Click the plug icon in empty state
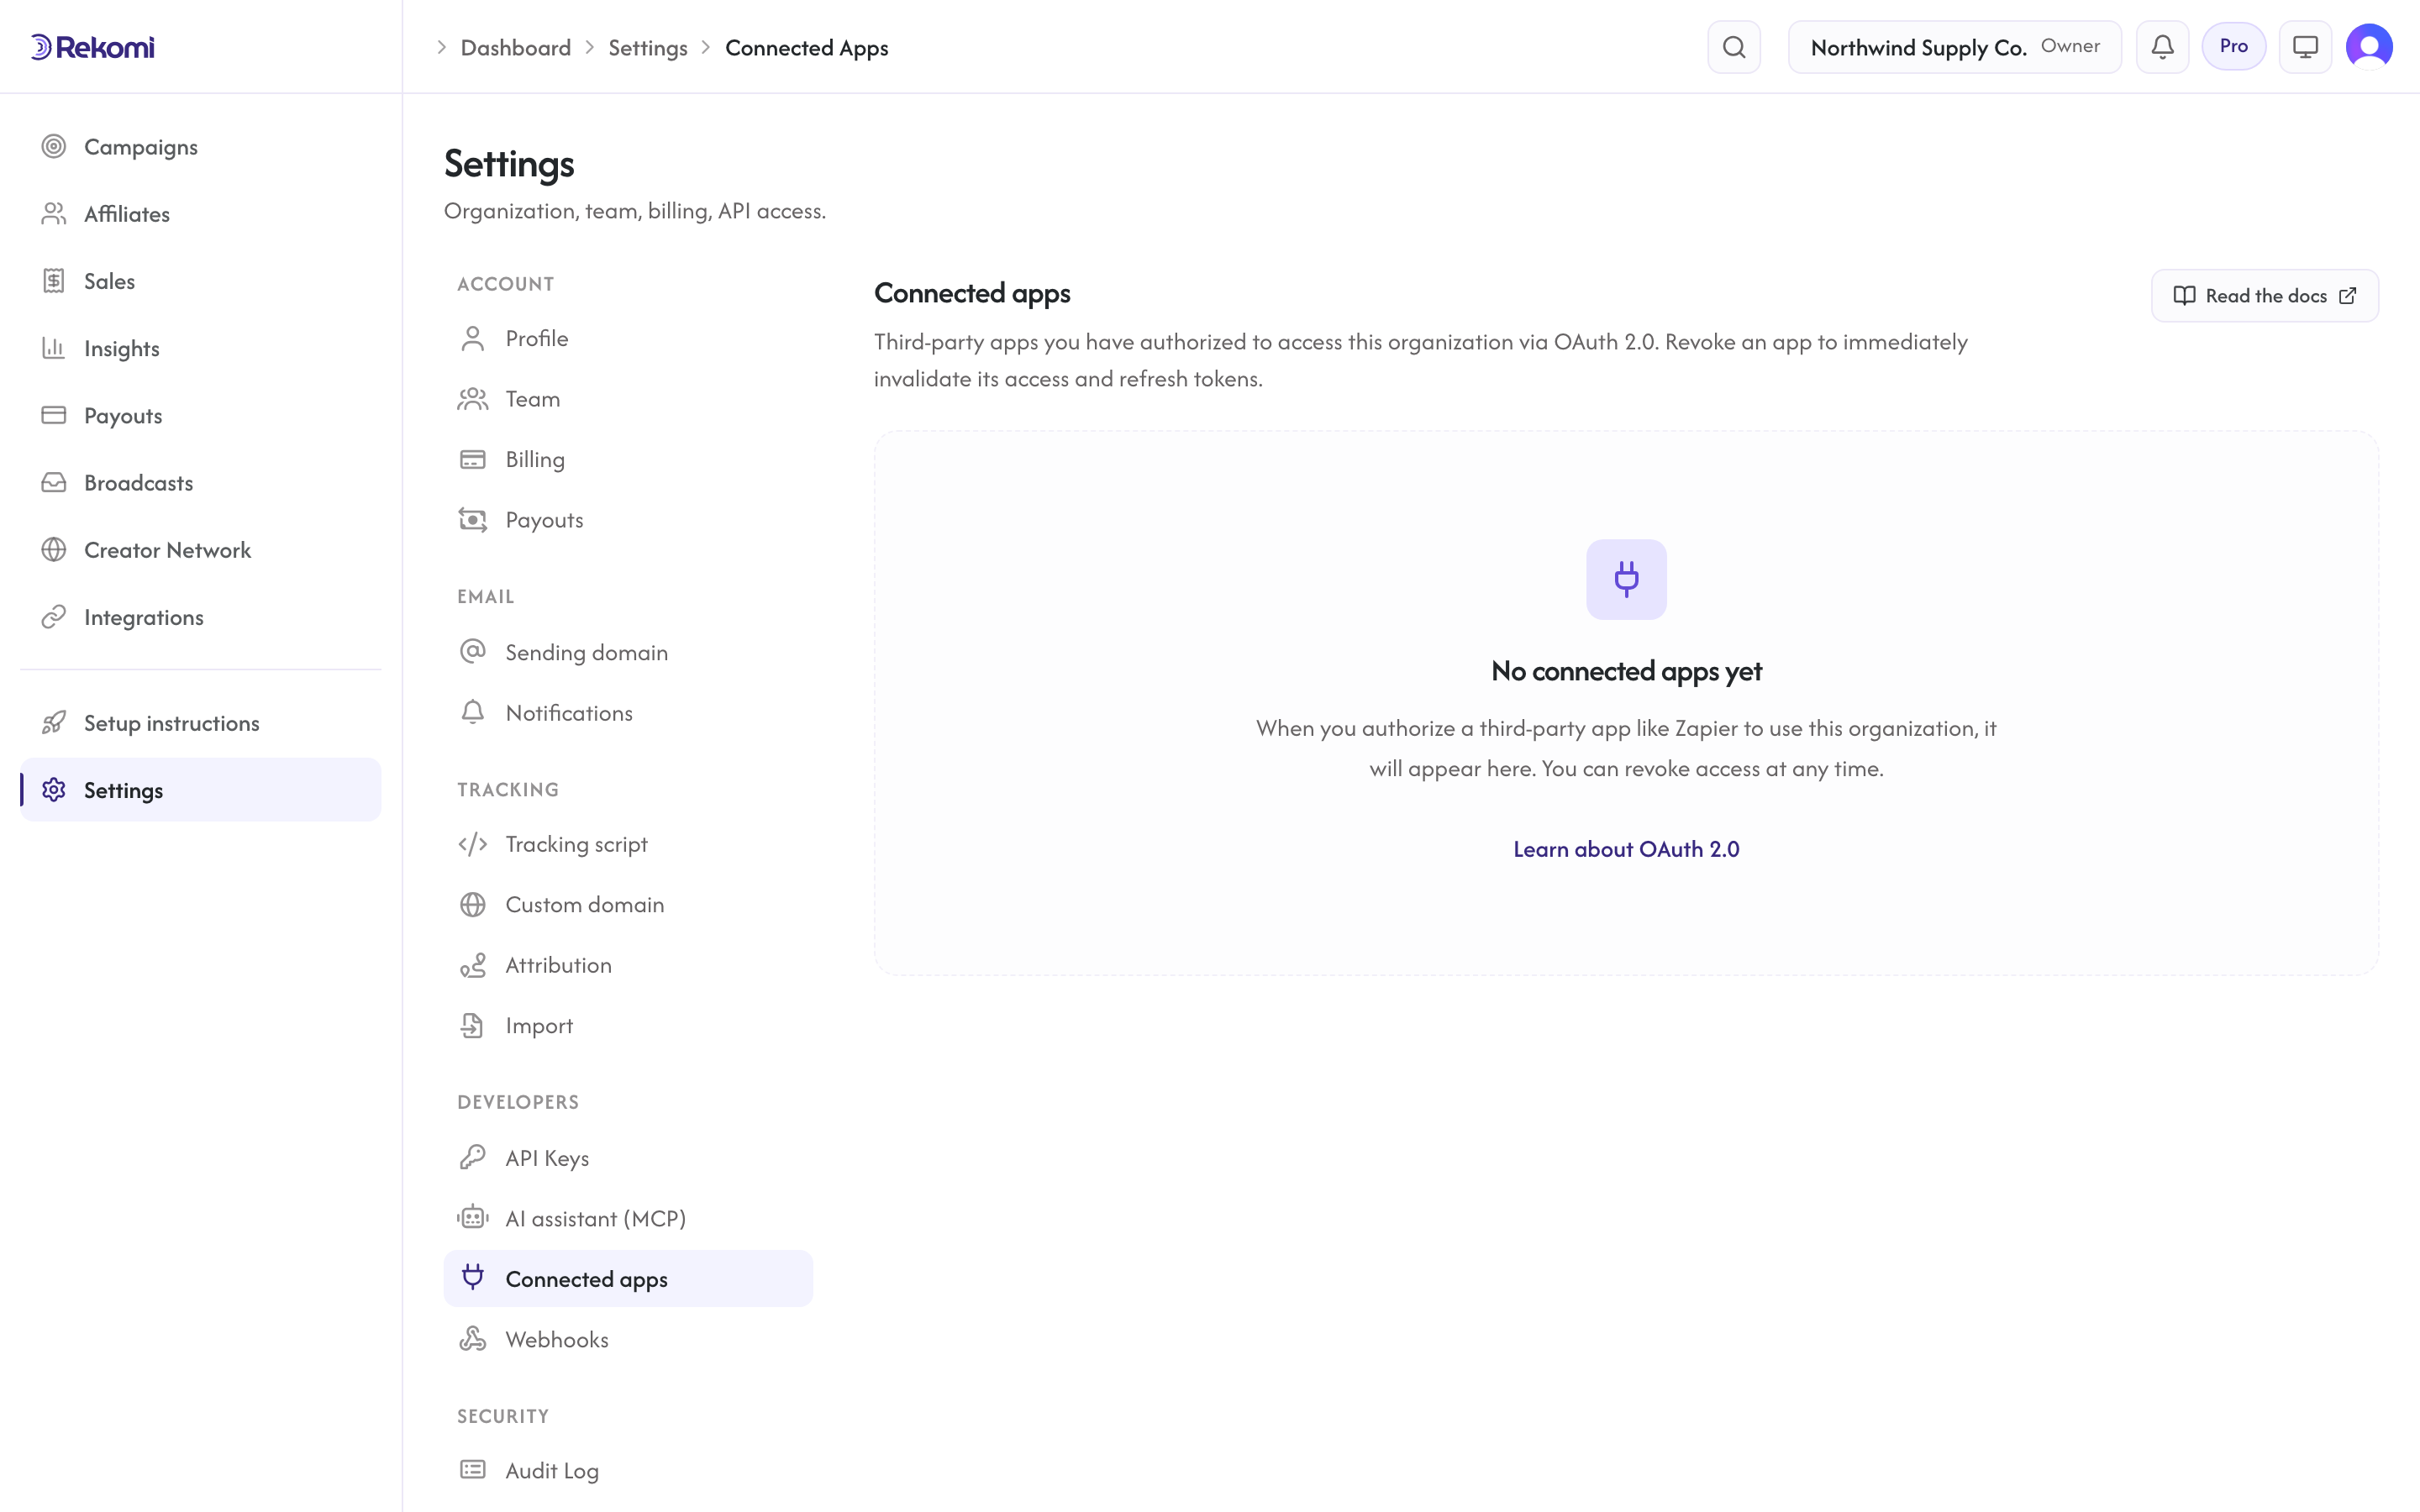Screen dimensions: 2420x1512 pyautogui.click(x=1626, y=579)
